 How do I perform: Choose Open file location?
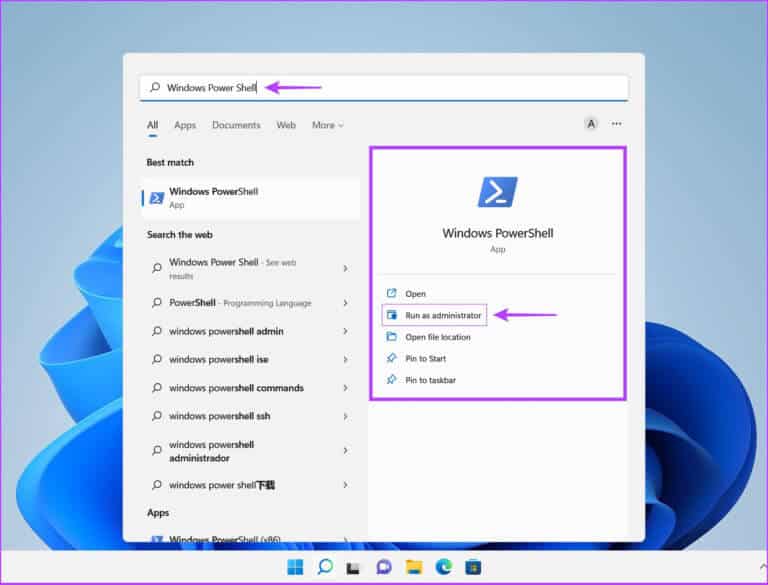coord(438,337)
